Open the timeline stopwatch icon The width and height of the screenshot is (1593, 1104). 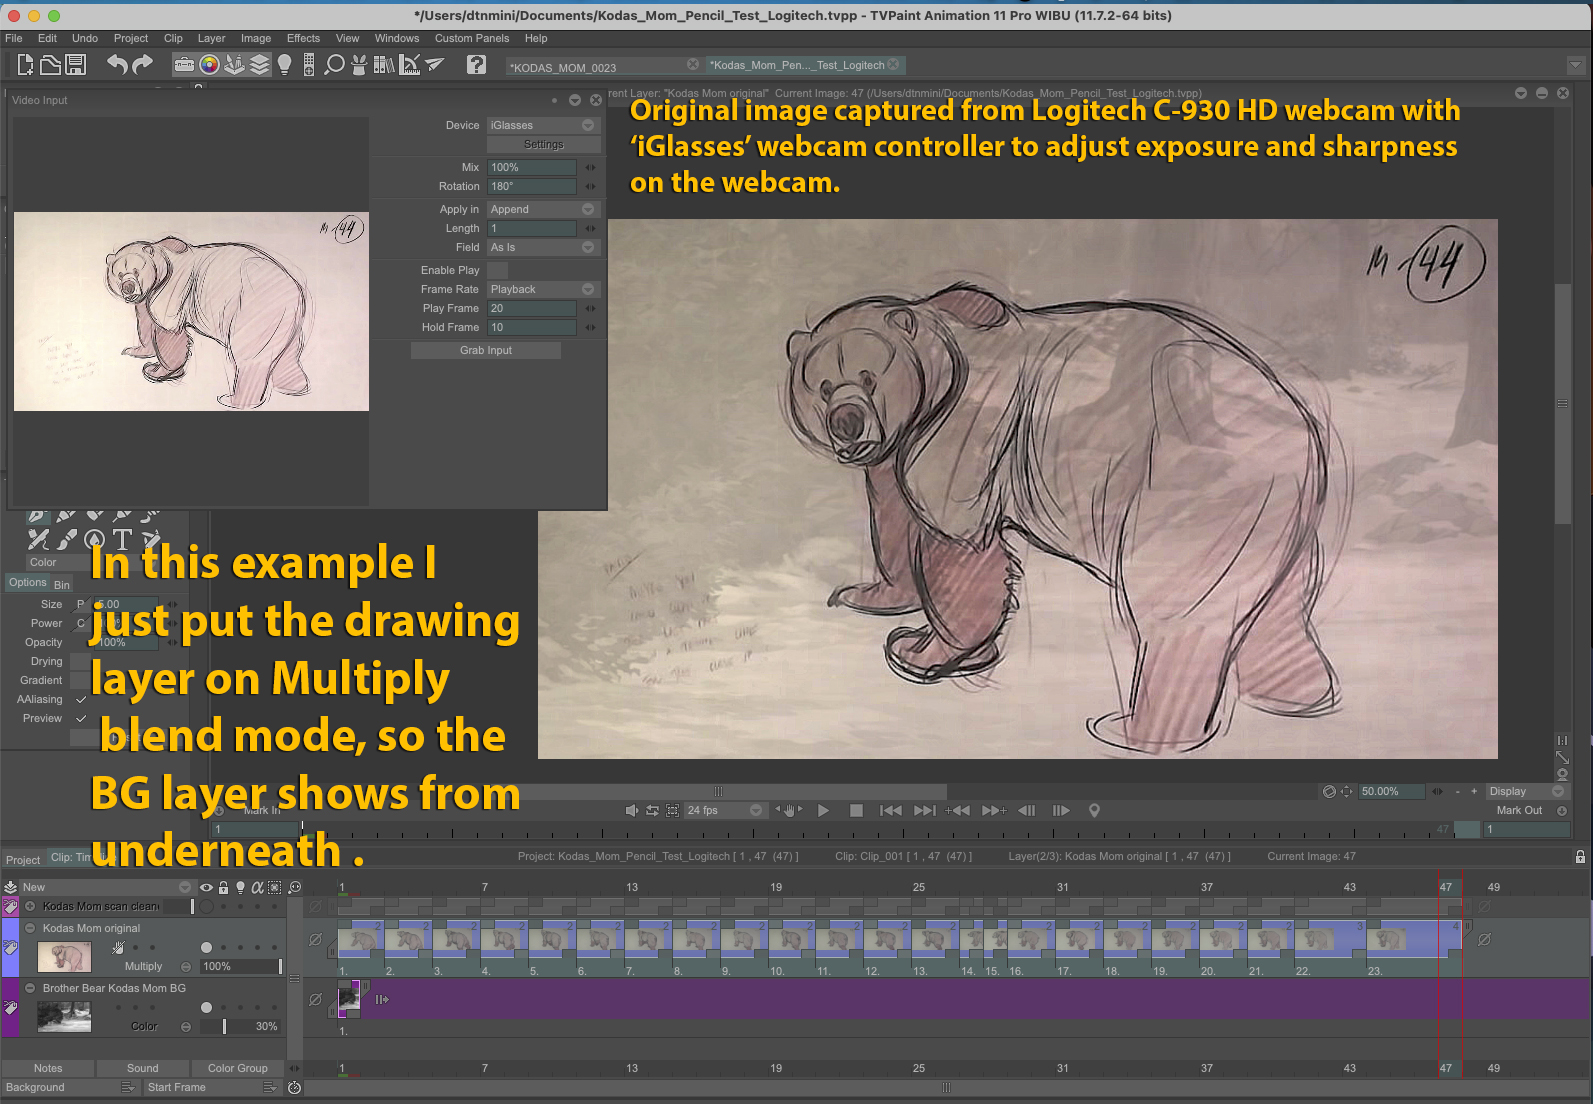coord(295,1087)
